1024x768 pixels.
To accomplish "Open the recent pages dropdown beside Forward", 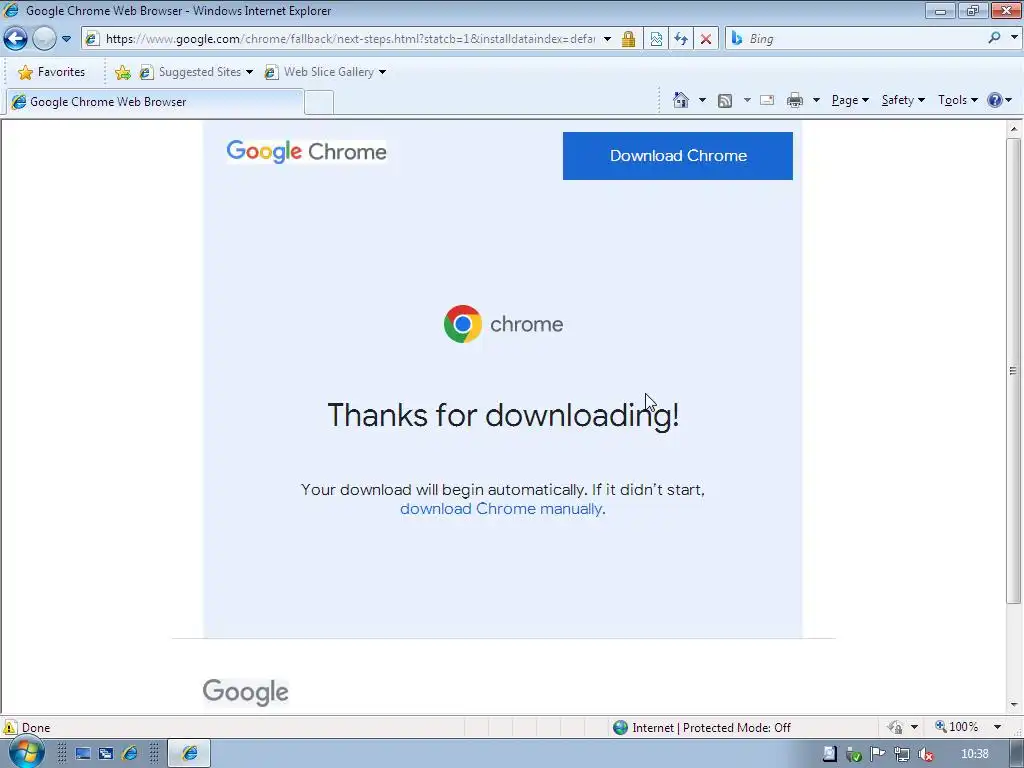I will 66,39.
